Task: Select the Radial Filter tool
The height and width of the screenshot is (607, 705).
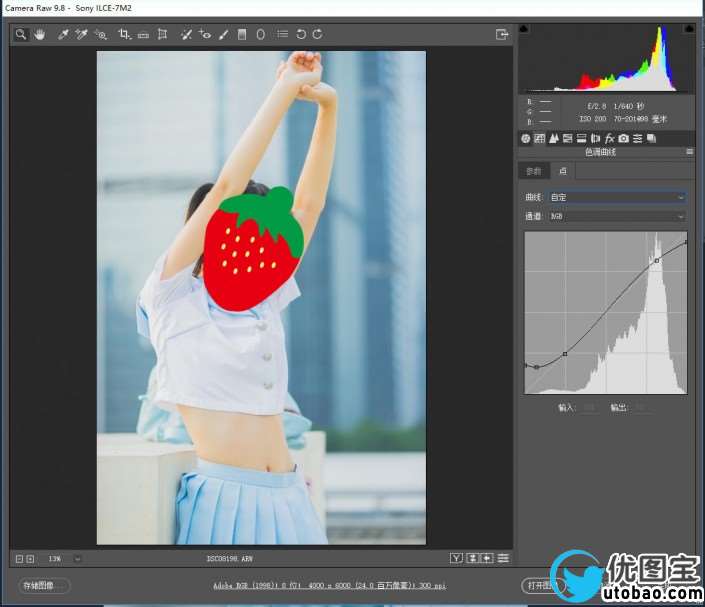Action: [x=261, y=34]
